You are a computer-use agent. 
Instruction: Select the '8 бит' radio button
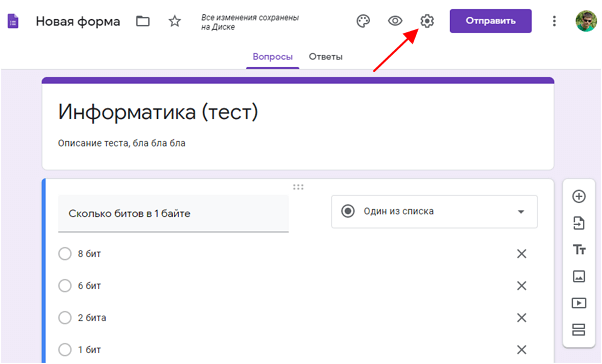[x=65, y=253]
